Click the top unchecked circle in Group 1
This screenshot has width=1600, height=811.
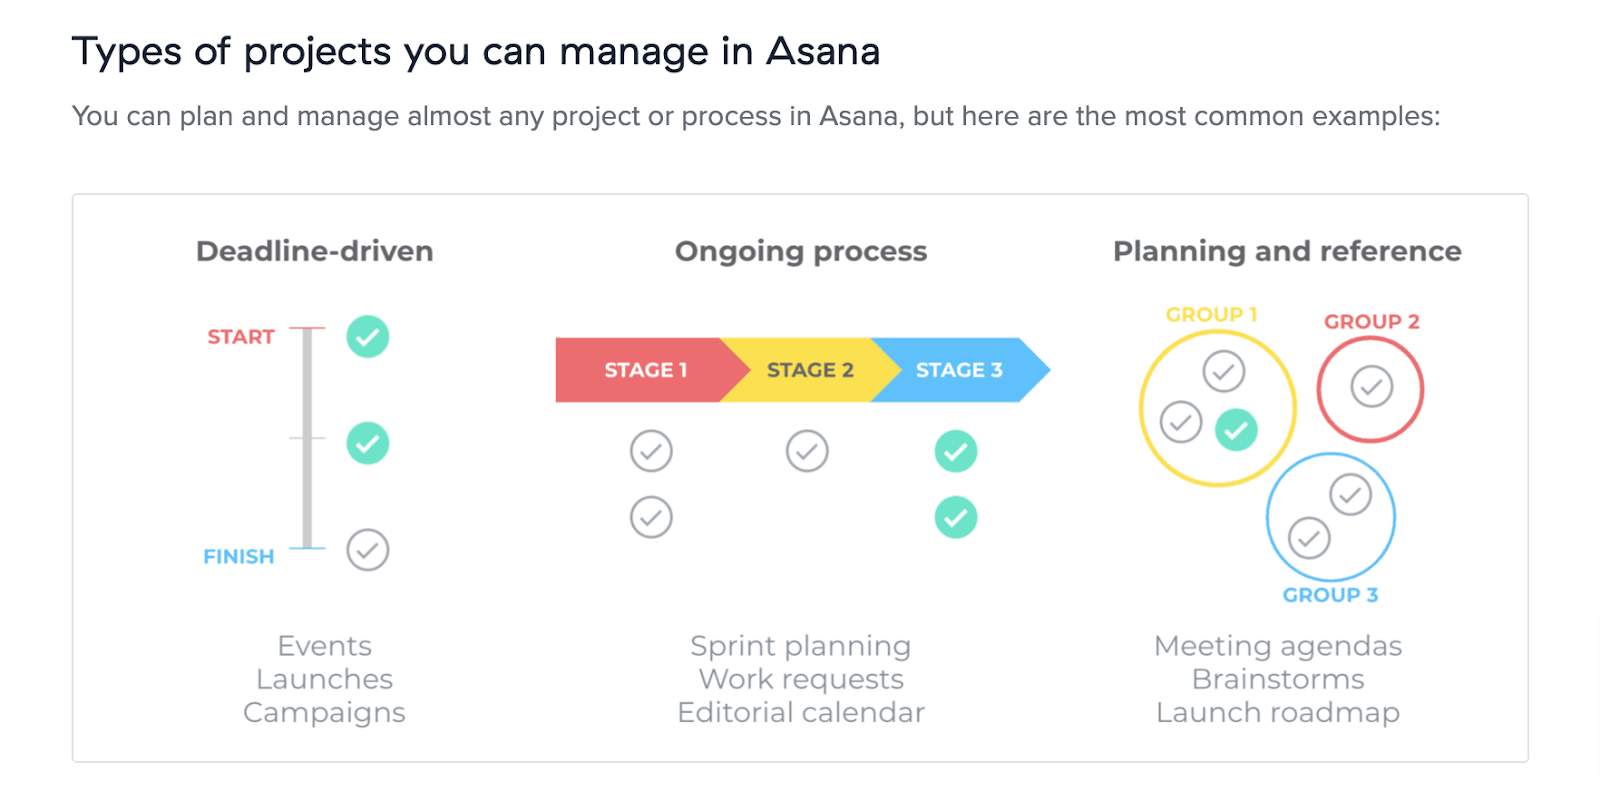click(x=1224, y=371)
